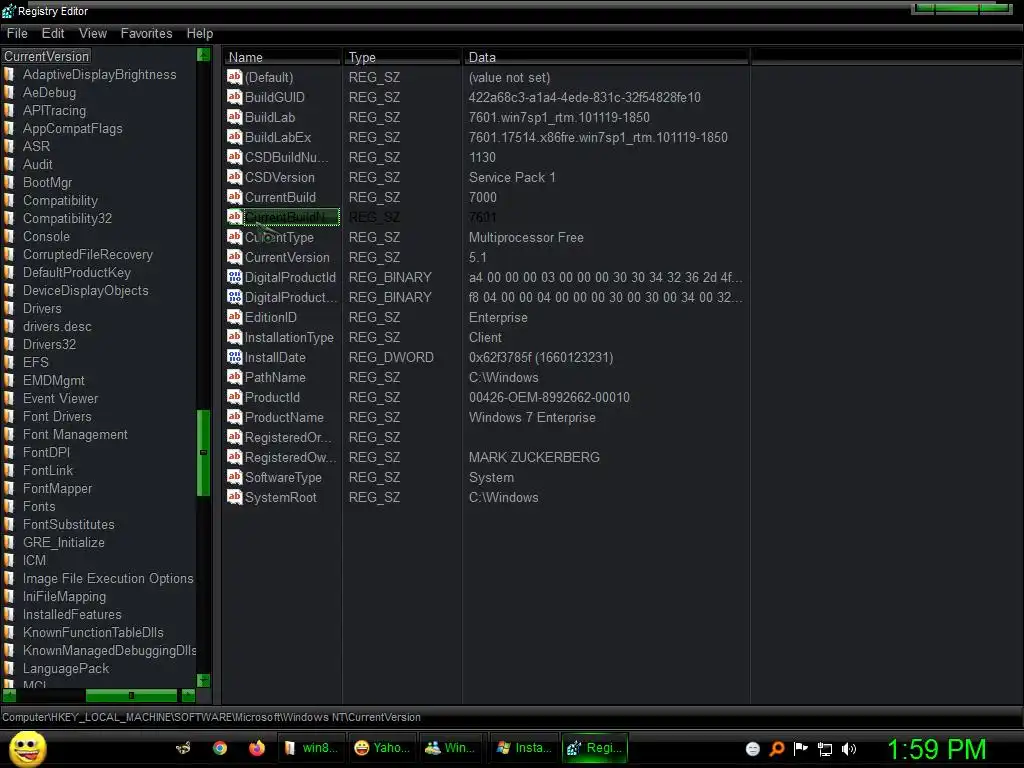This screenshot has height=768, width=1024.
Task: Click folder icon of AeDebug key
Action: [x=10, y=93]
